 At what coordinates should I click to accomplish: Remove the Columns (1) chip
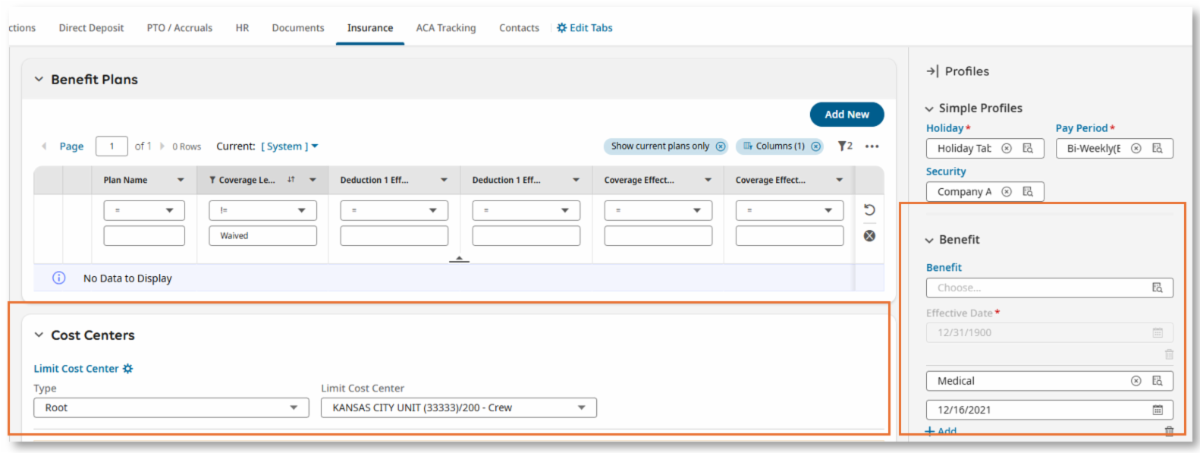coord(816,146)
